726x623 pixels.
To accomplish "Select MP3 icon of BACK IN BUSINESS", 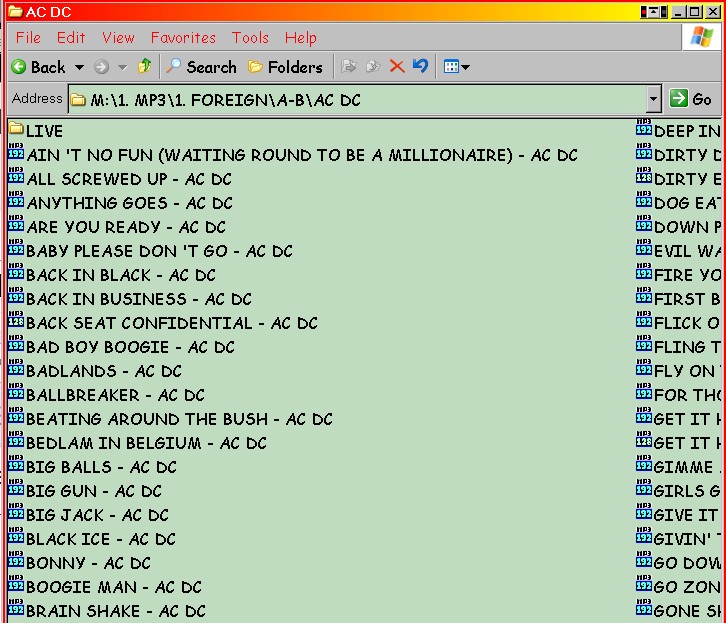I will tap(16, 296).
